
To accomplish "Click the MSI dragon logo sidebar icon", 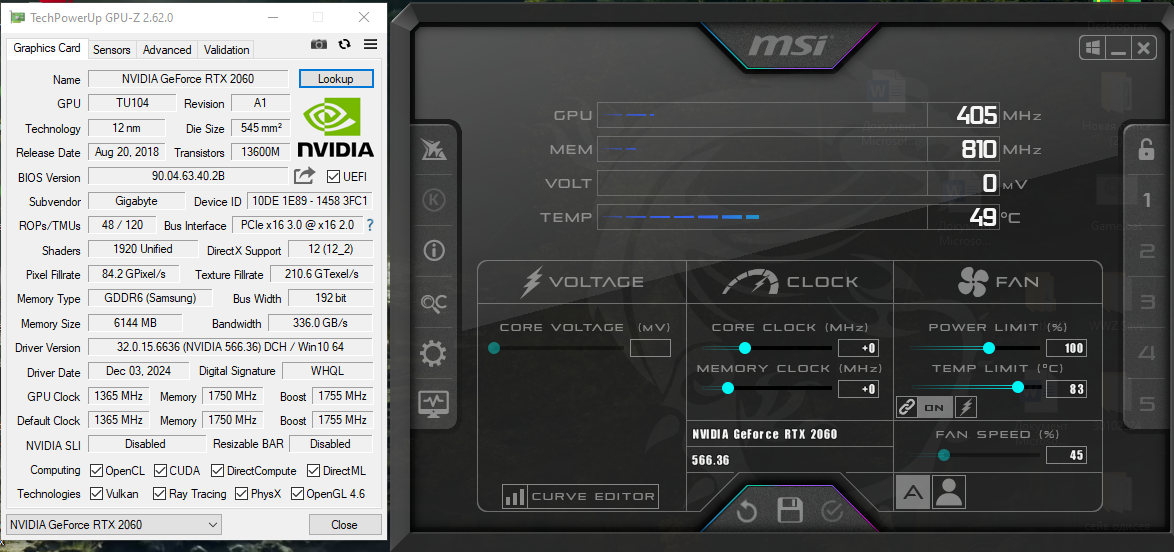I will (434, 150).
